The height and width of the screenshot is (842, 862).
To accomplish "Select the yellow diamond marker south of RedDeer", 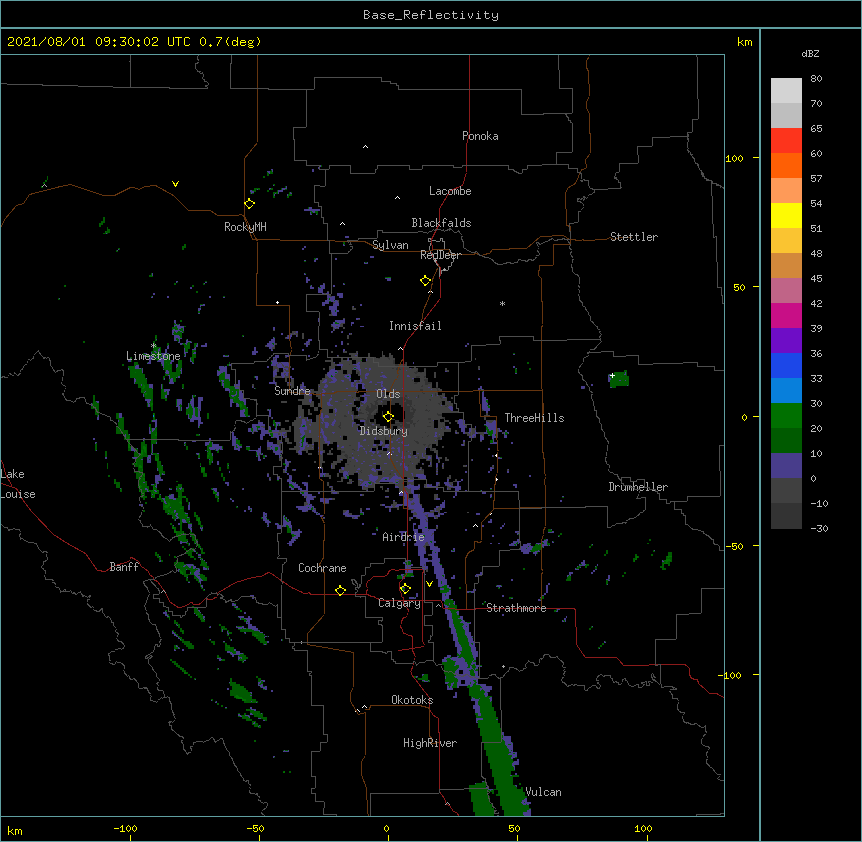I will point(425,281).
